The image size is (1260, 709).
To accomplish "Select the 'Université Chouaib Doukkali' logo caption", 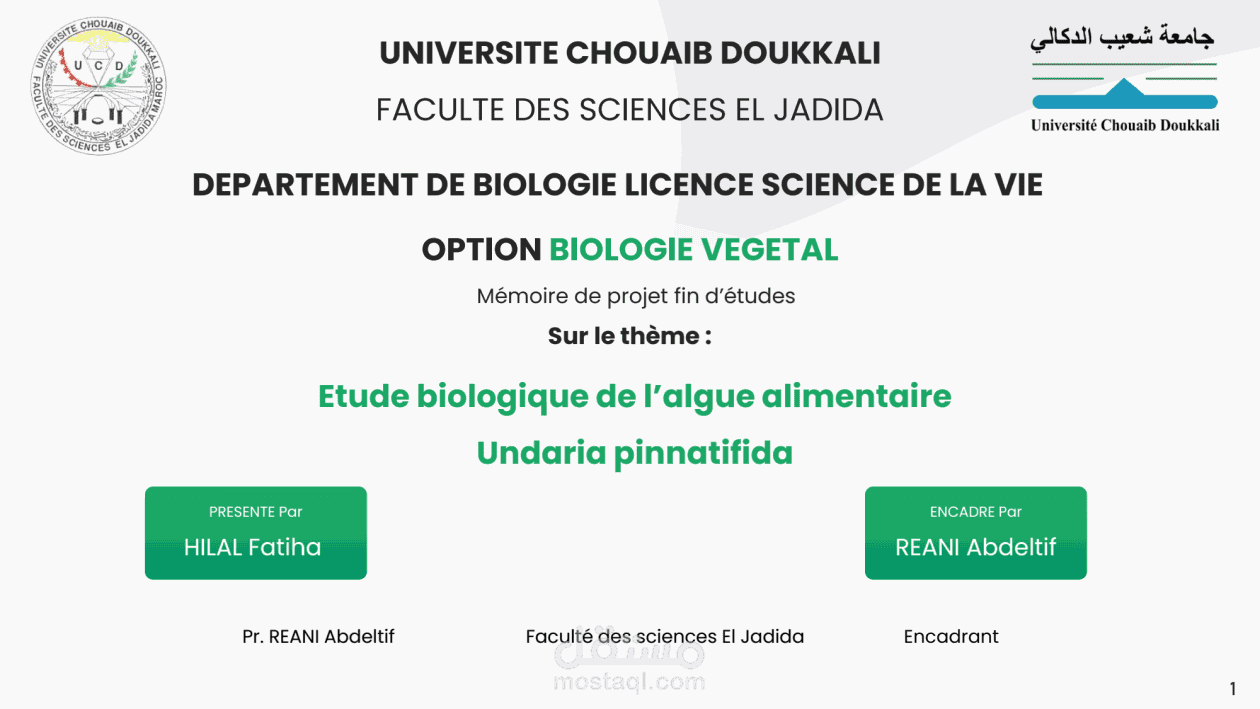I will [x=1124, y=125].
